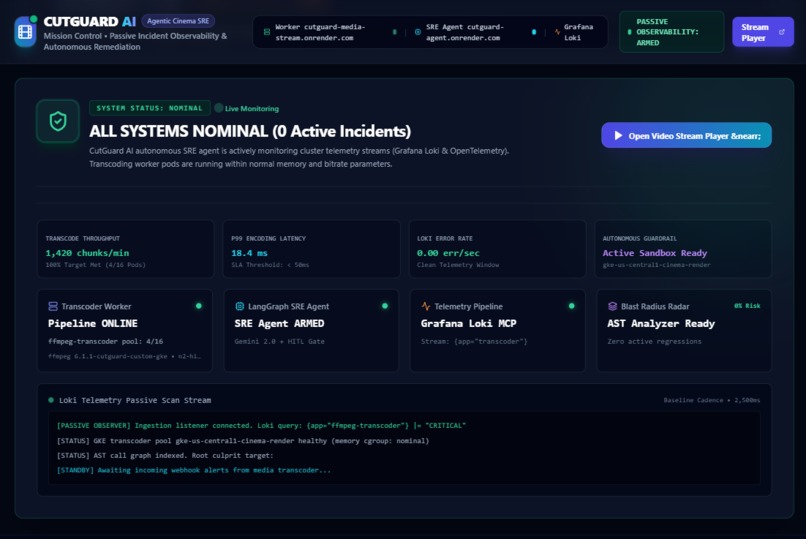Click the AST call graph indexed log line
Screen dimensions: 806x539
pyautogui.click(x=165, y=455)
